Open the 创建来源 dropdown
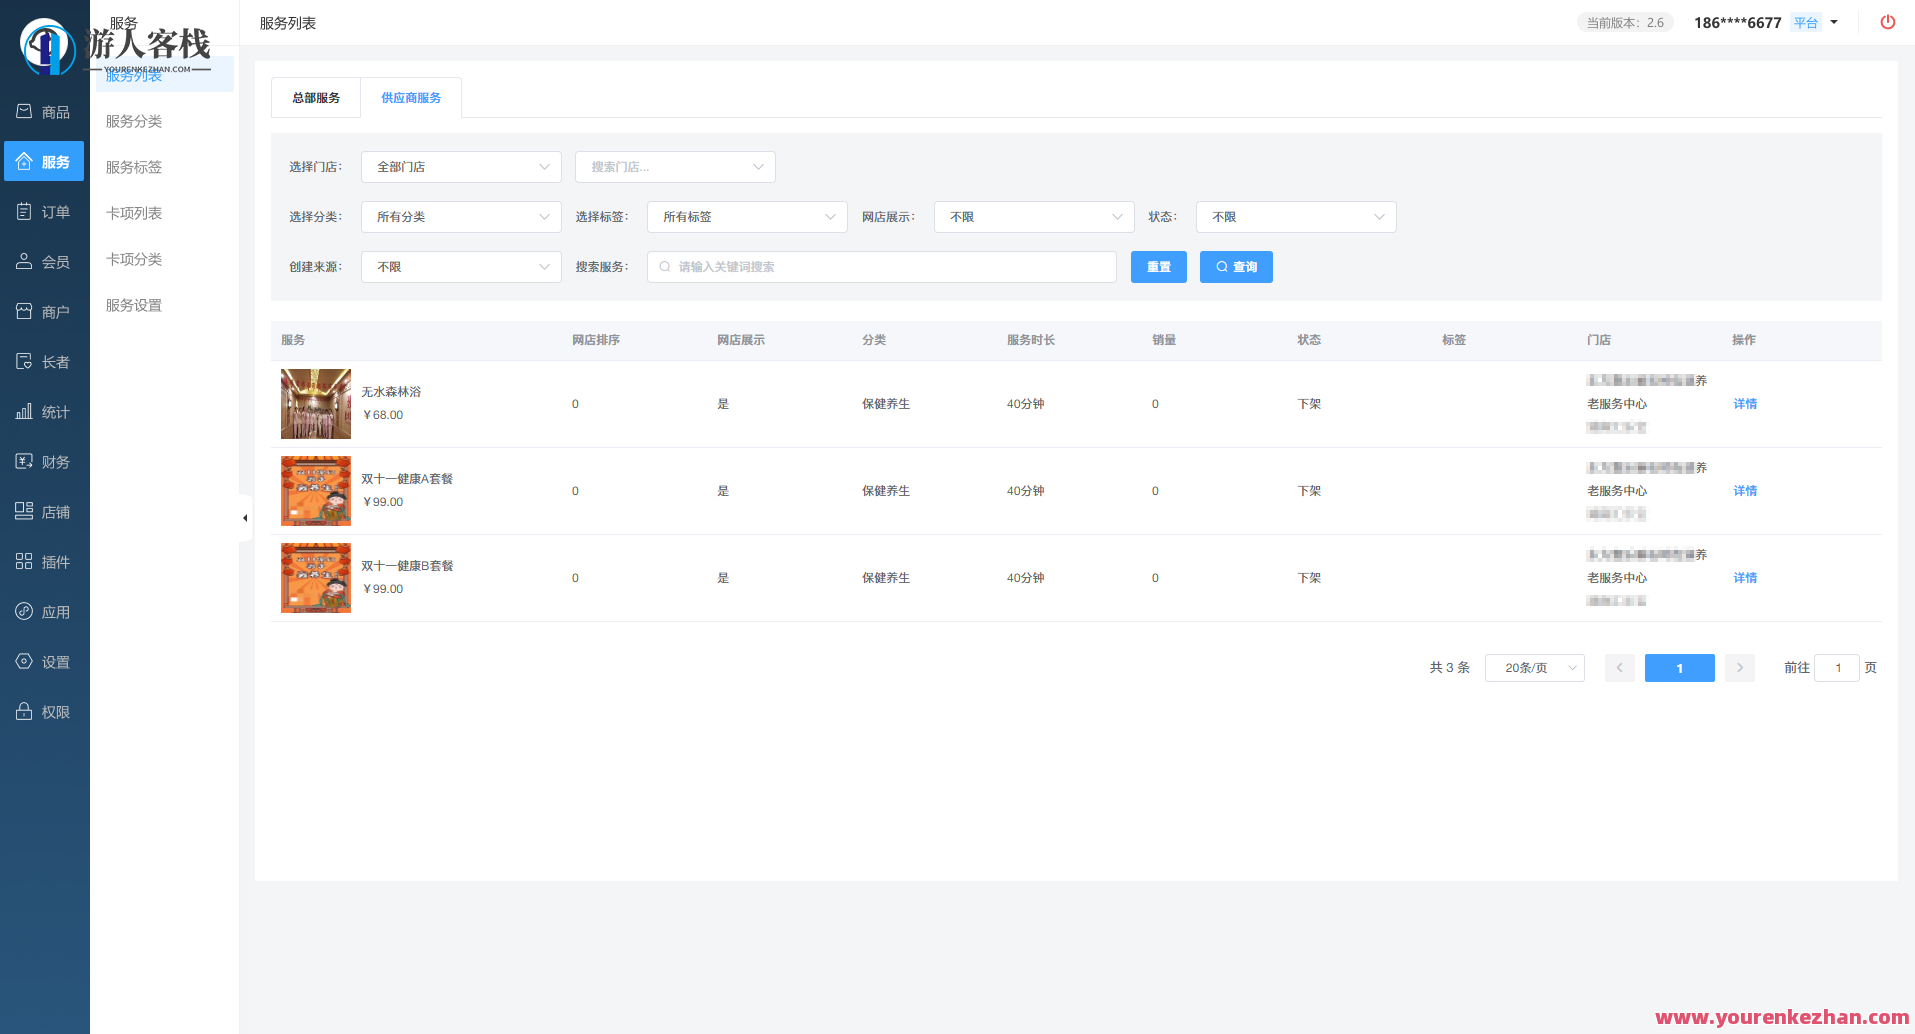 click(x=461, y=267)
